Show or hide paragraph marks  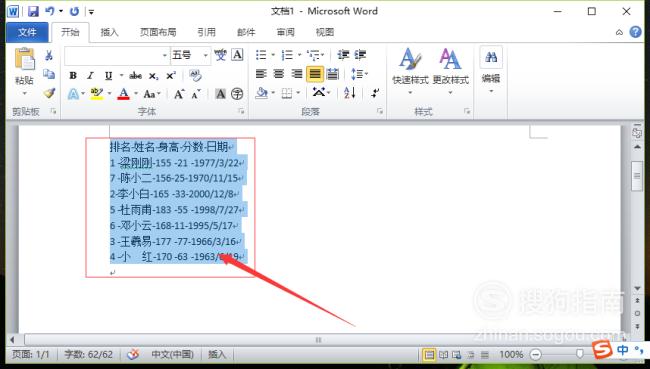[x=375, y=93]
